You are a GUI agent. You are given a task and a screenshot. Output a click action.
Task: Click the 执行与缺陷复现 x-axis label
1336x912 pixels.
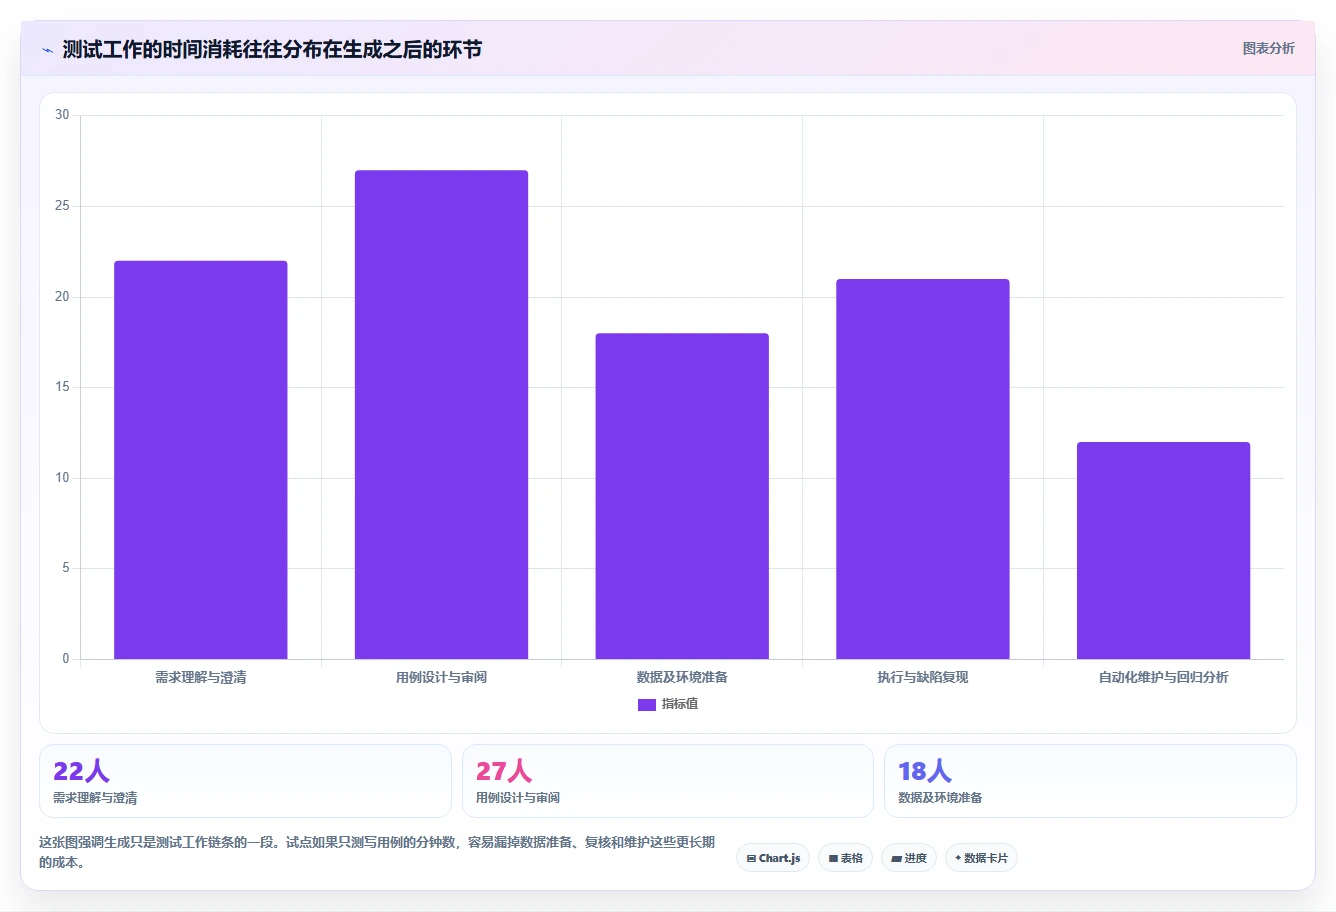point(923,677)
